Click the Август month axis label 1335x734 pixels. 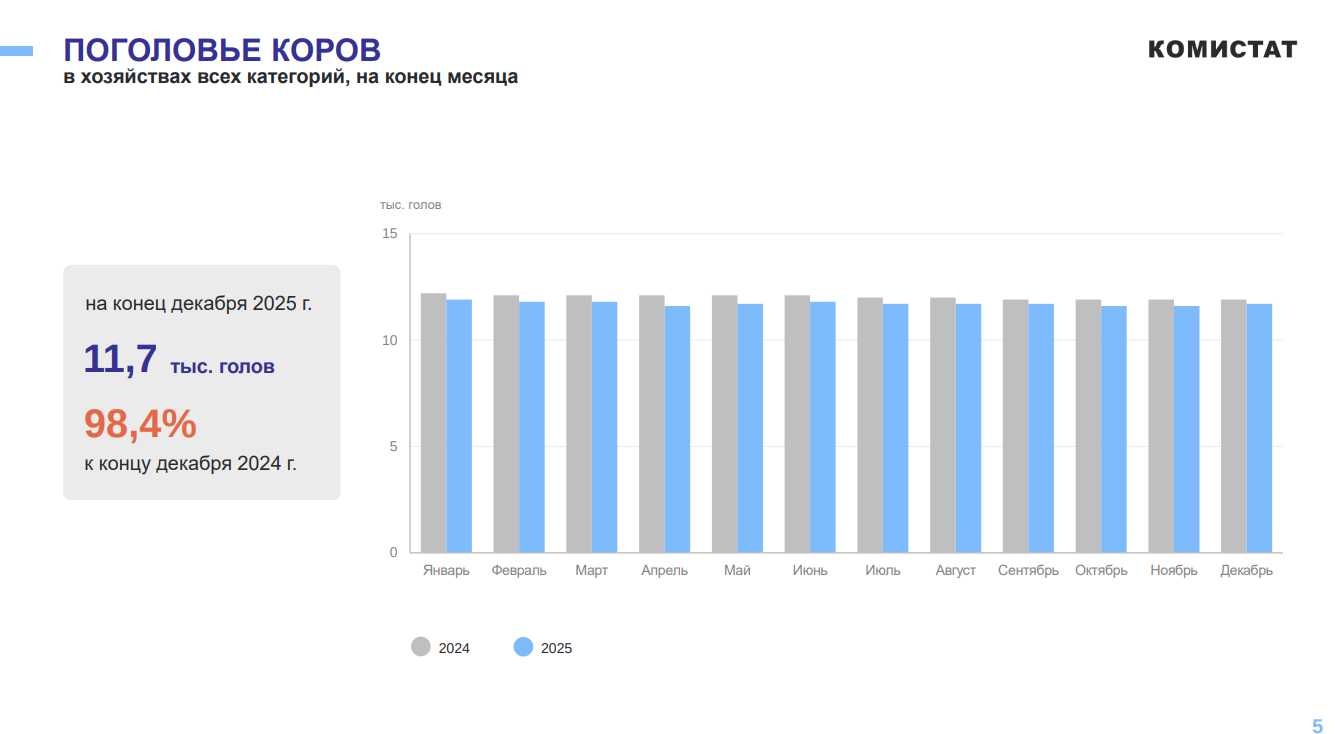point(955,571)
